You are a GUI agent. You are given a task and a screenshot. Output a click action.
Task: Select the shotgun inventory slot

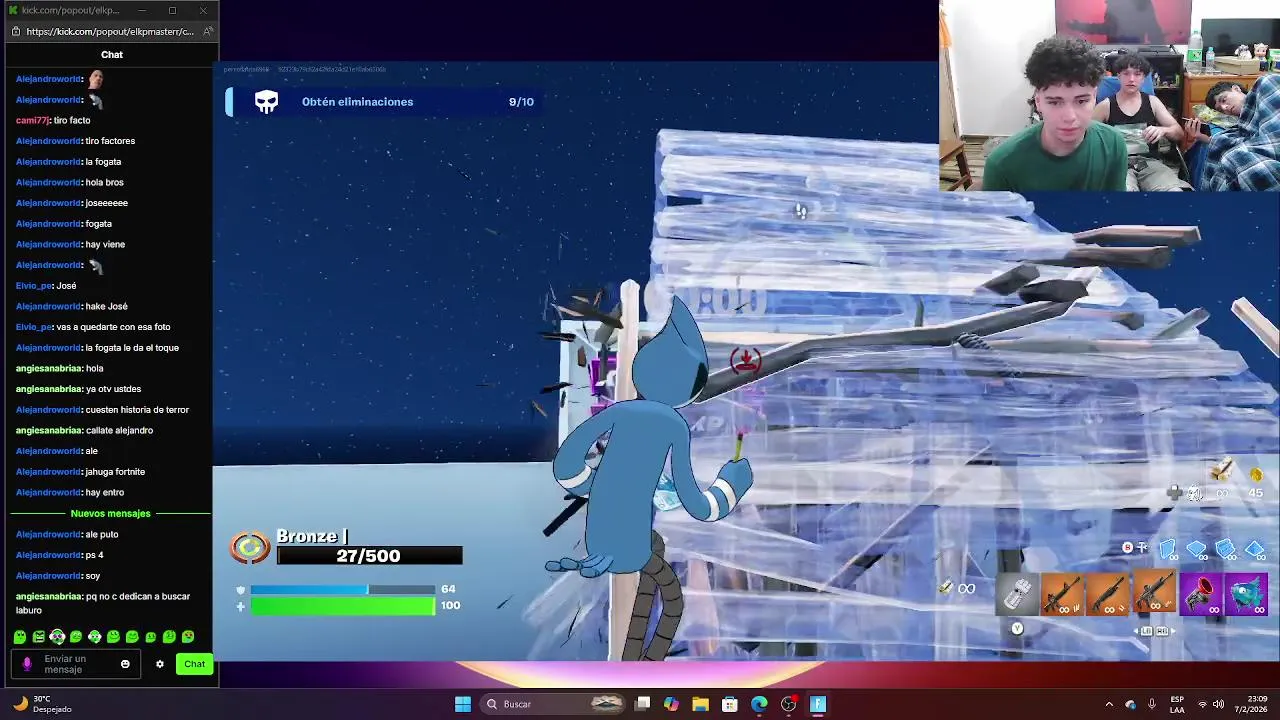point(1108,595)
